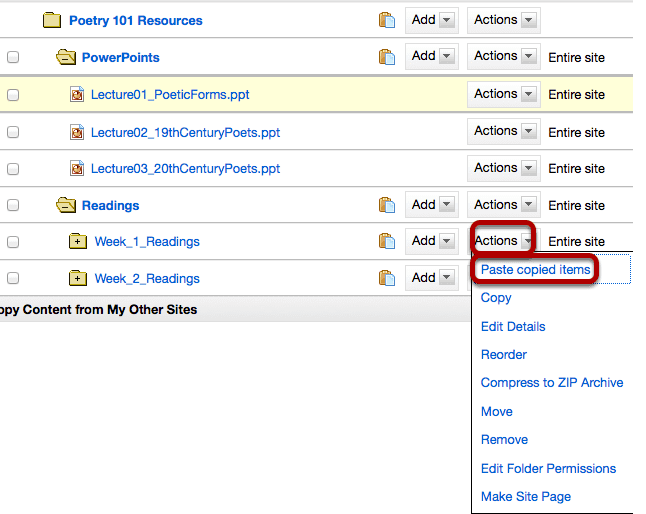The height and width of the screenshot is (514, 646).
Task: Open the Week_1_Readings folder link
Action: click(x=147, y=242)
